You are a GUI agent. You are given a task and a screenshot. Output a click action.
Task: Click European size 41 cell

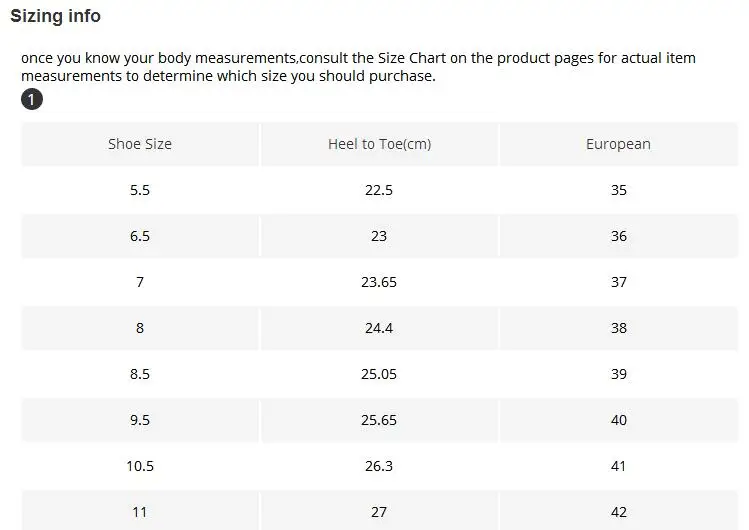coord(618,466)
